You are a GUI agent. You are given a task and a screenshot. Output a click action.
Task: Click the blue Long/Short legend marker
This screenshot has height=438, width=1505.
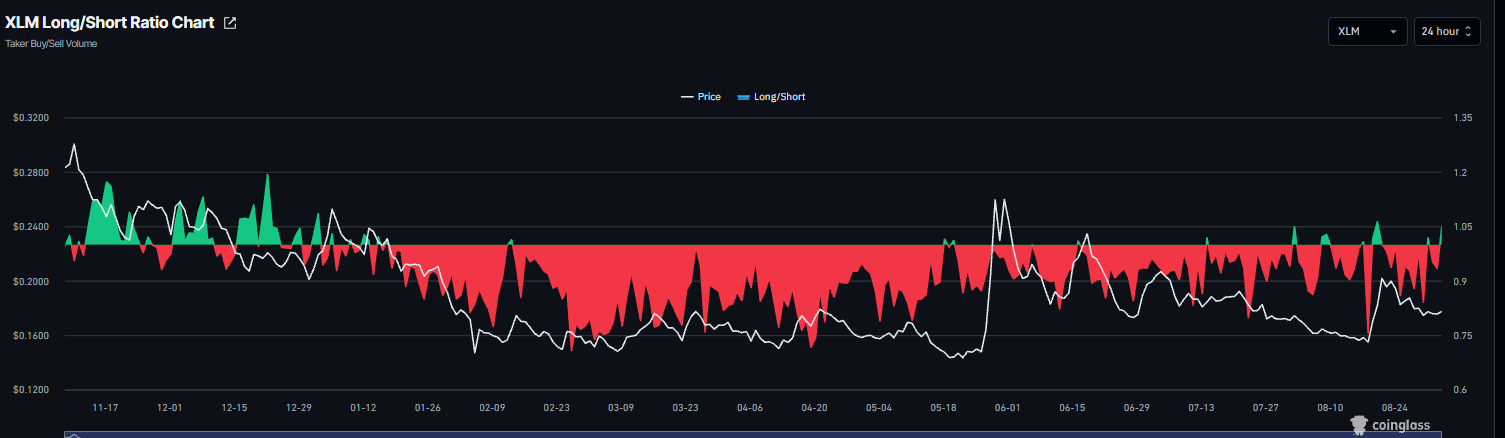pyautogui.click(x=743, y=97)
